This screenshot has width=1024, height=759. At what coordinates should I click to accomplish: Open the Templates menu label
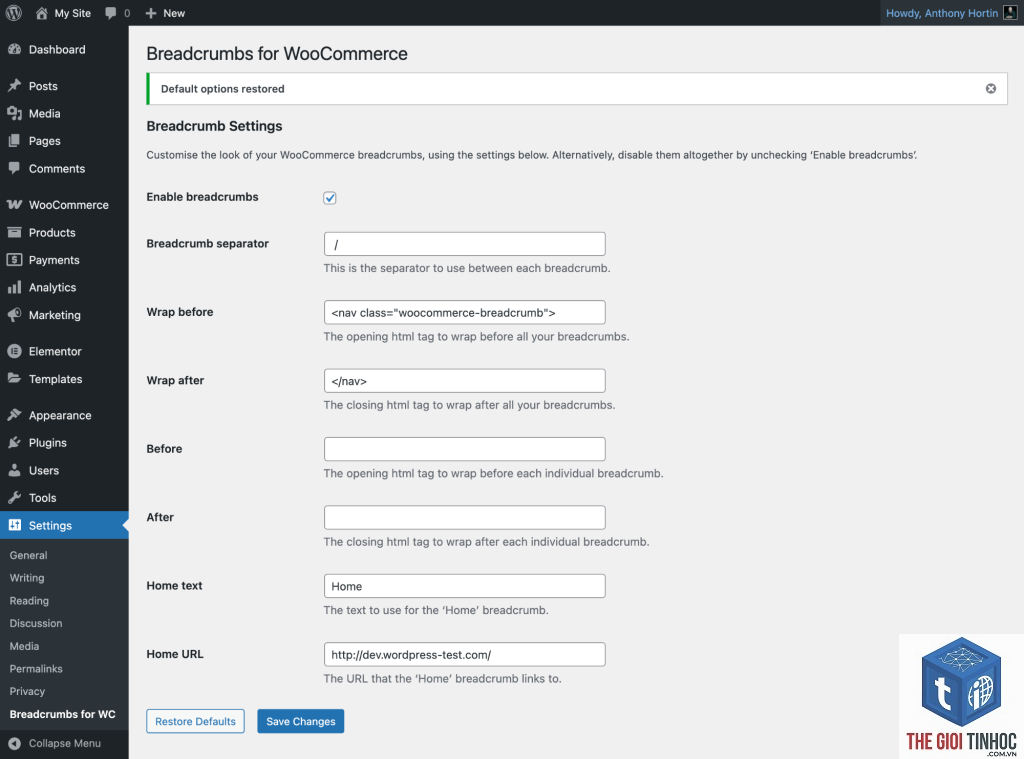[56, 379]
